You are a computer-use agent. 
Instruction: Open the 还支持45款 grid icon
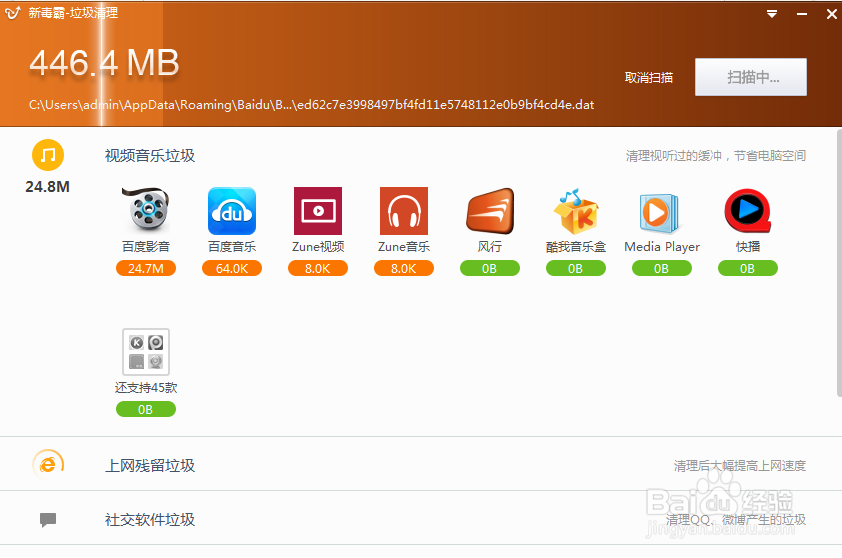click(146, 352)
